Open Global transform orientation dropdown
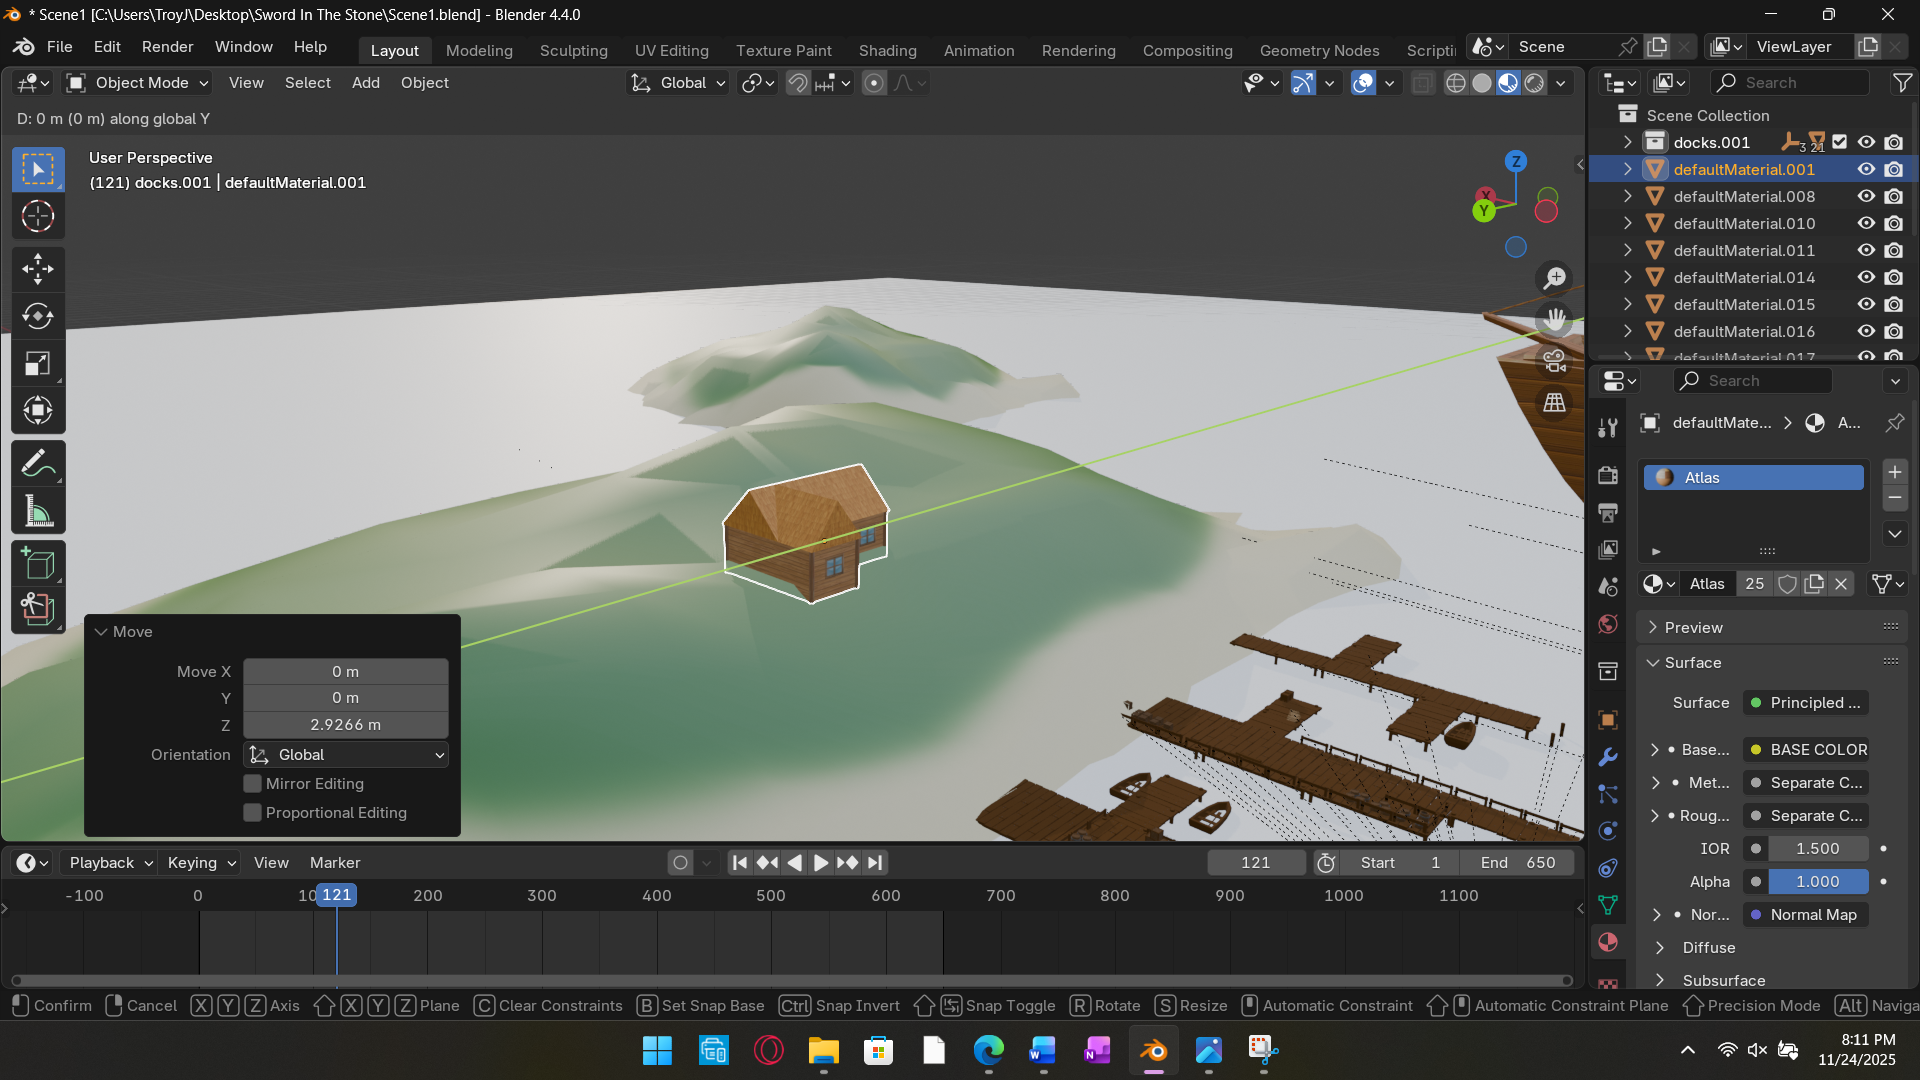 [677, 83]
